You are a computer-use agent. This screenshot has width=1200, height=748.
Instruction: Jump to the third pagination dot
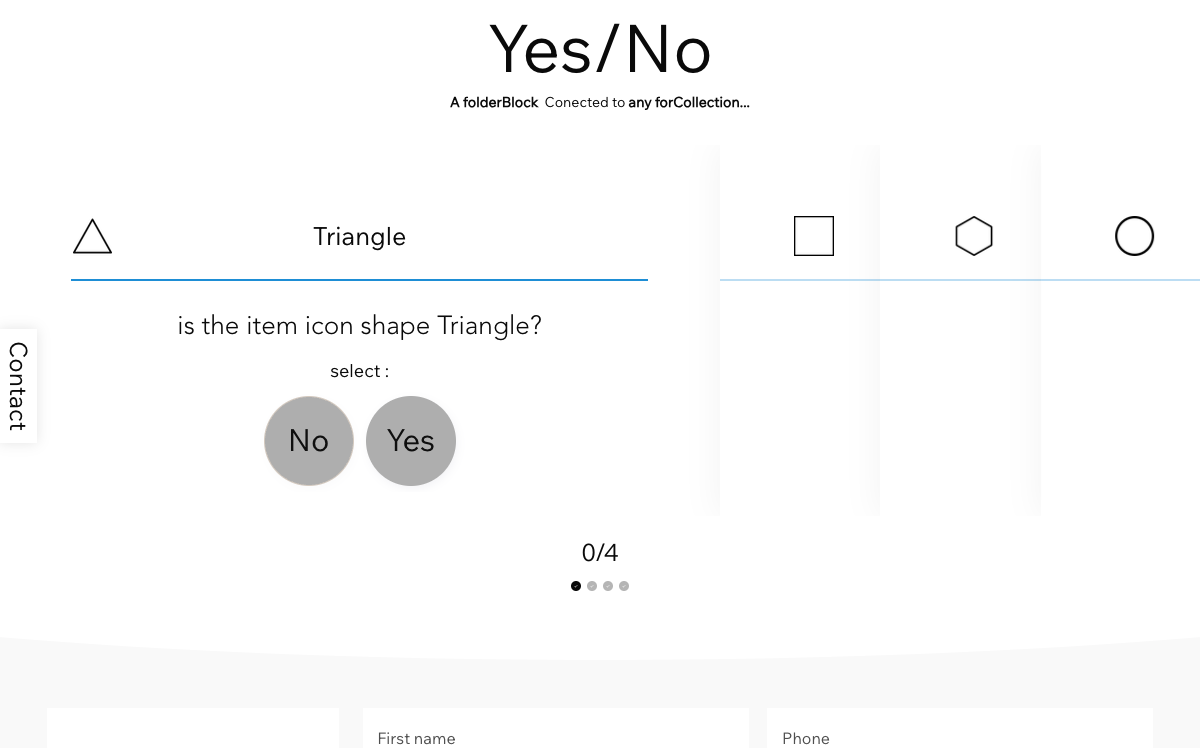(x=608, y=586)
